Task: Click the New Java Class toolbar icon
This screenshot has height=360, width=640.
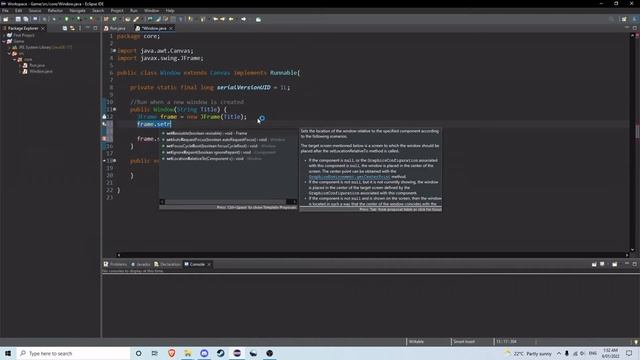Action: click(115, 19)
